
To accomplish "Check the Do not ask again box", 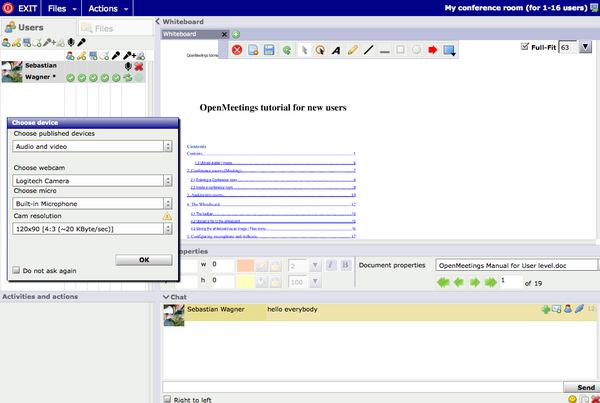I will (x=16, y=269).
